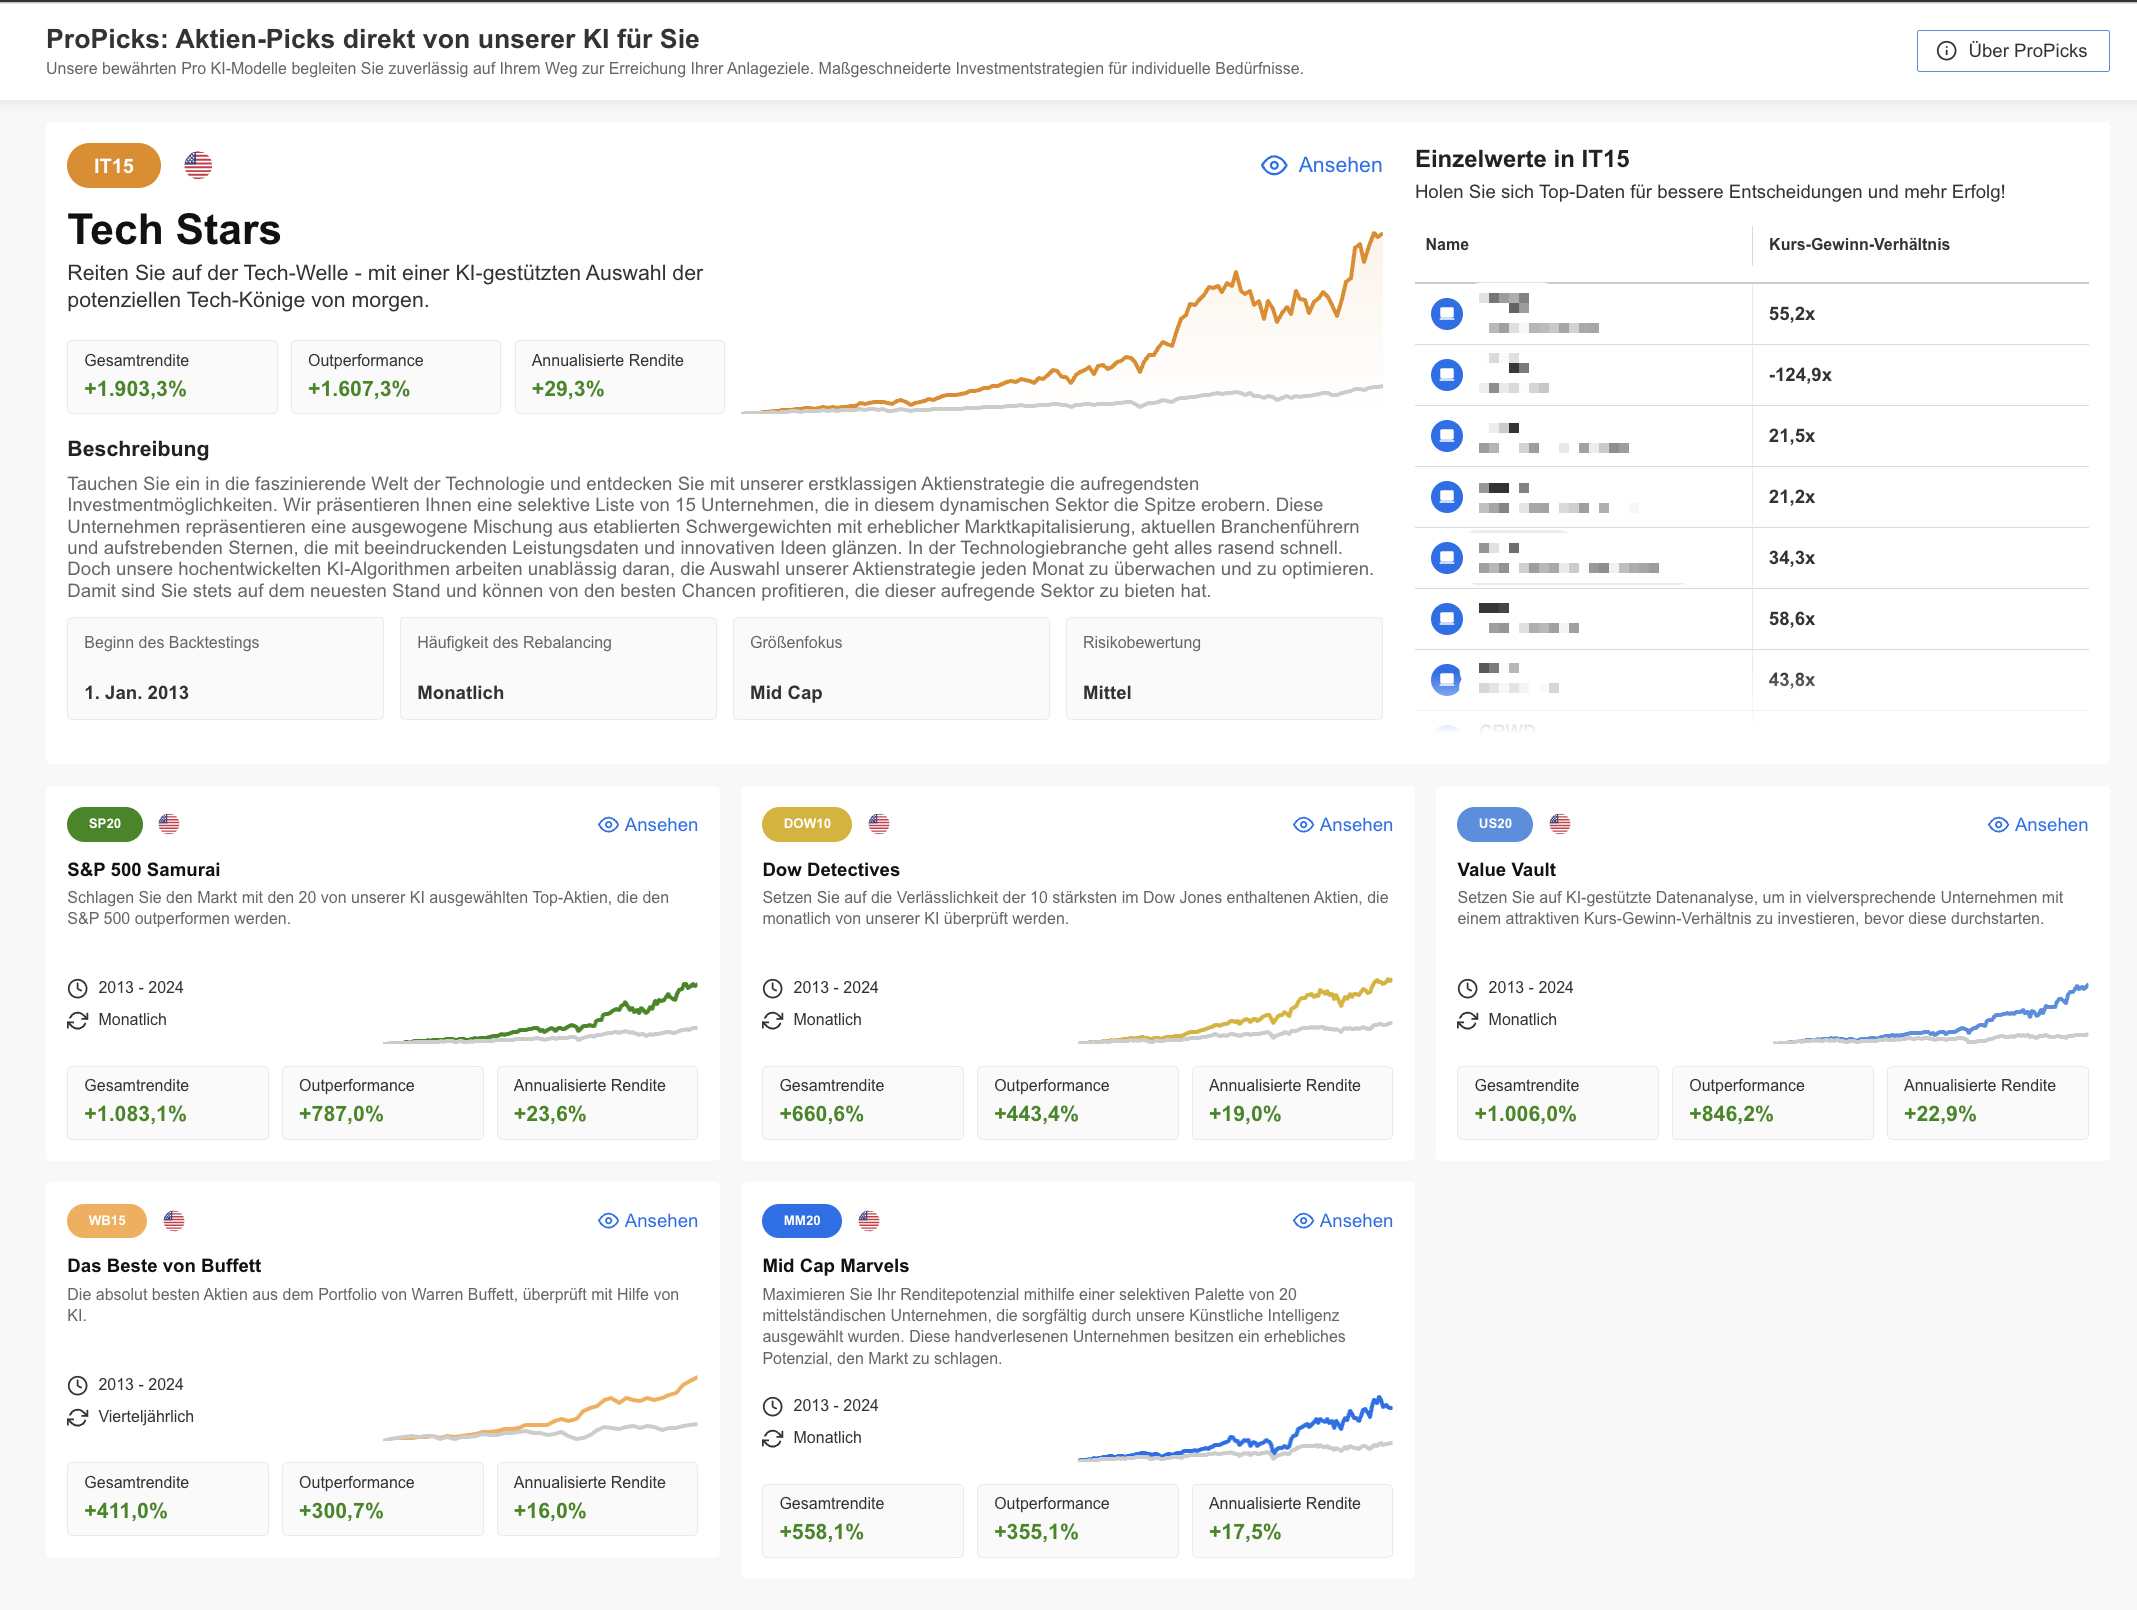
Task: Click the stock icon in the -124,9x row
Action: (x=1447, y=375)
